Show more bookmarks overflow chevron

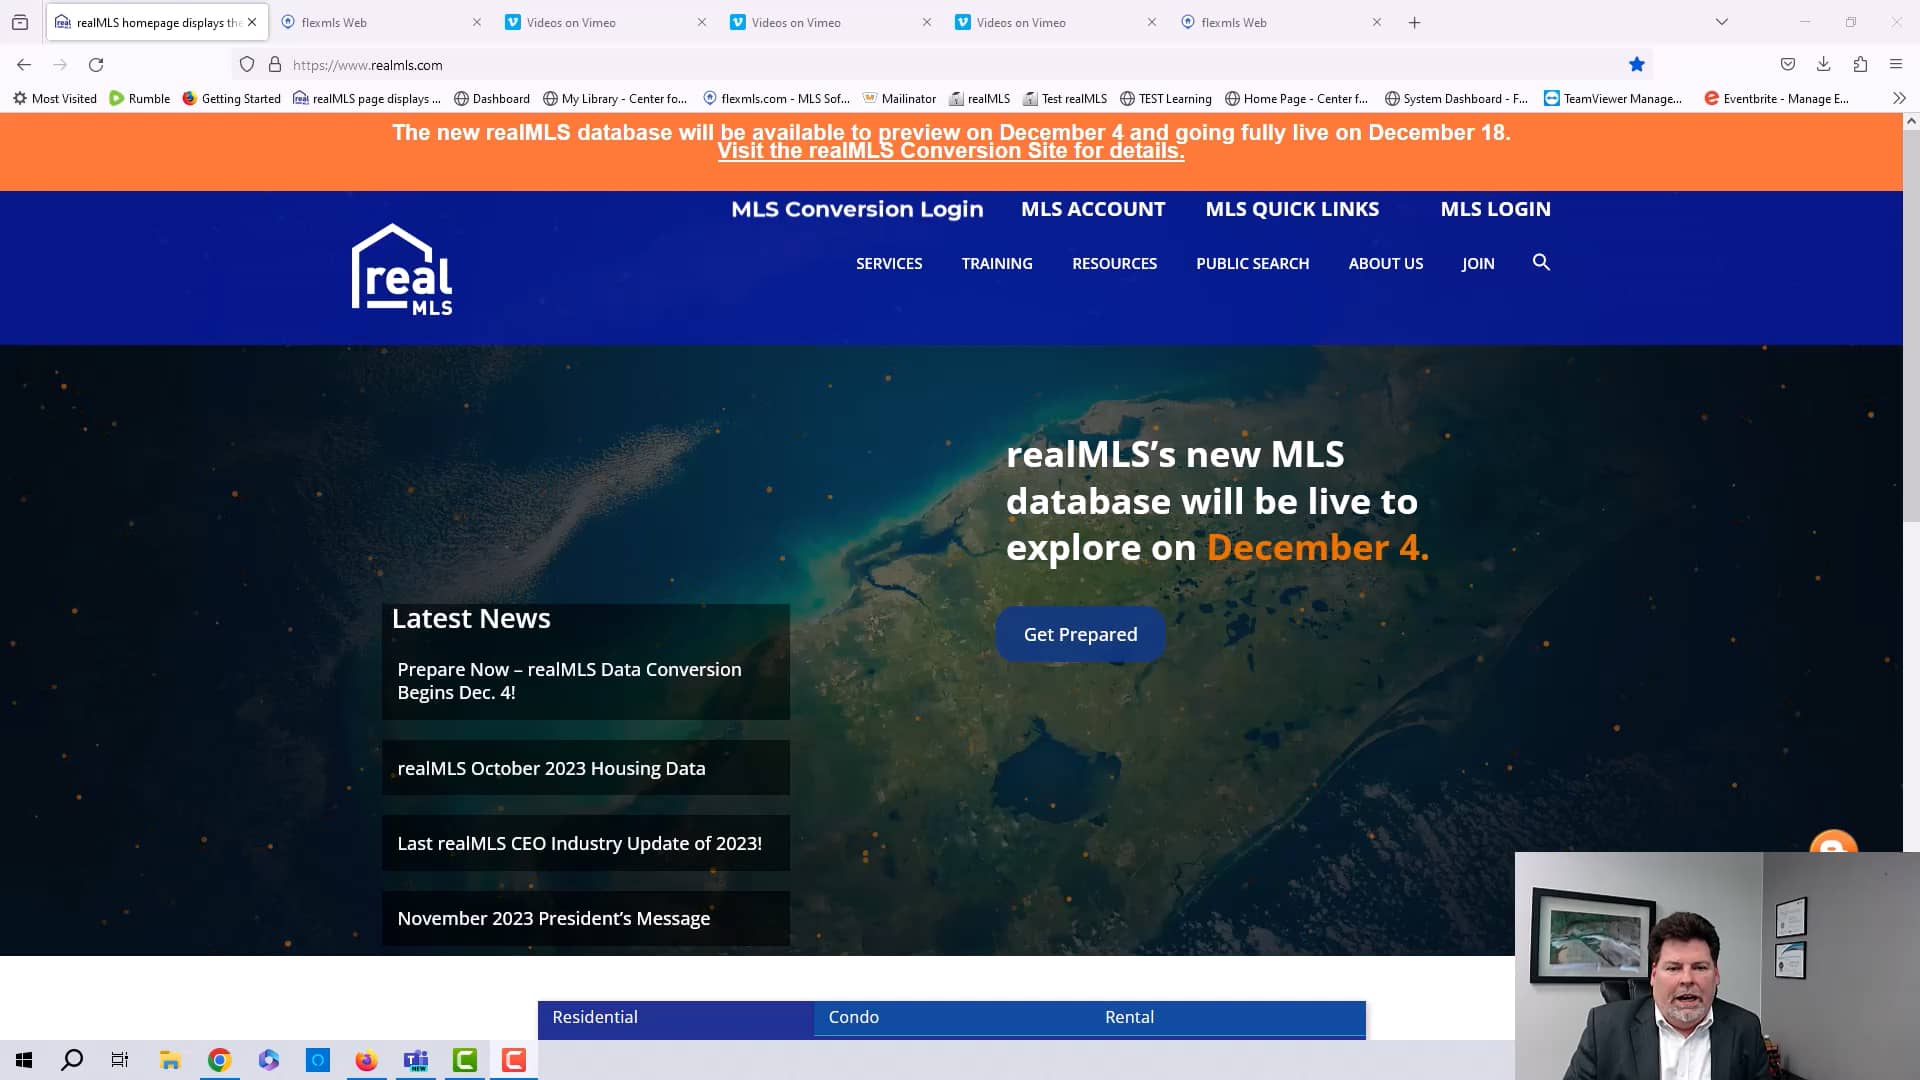pos(1899,98)
